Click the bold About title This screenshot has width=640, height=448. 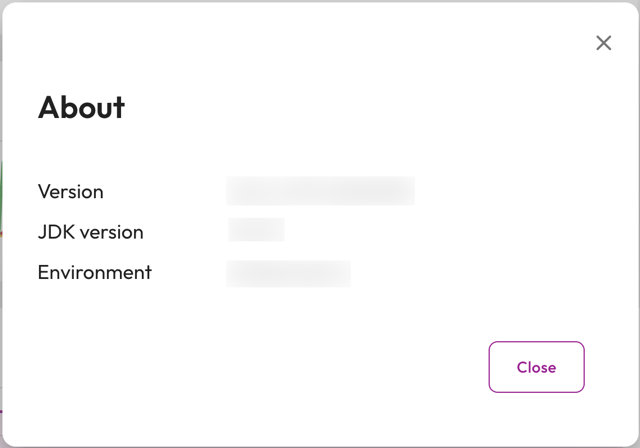81,107
